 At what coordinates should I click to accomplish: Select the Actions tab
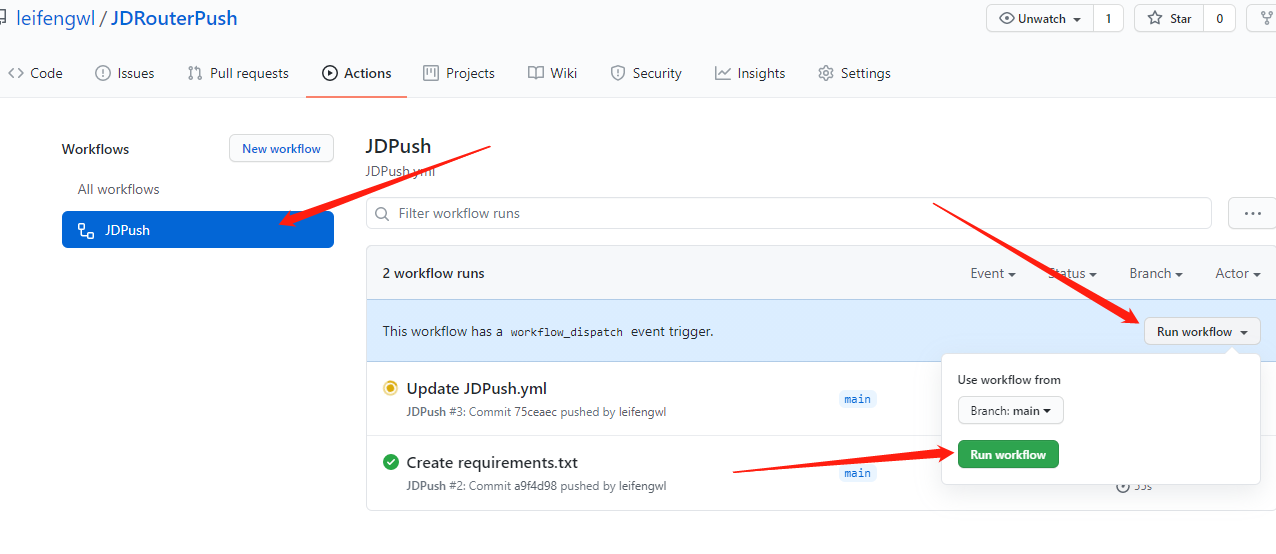pyautogui.click(x=356, y=73)
